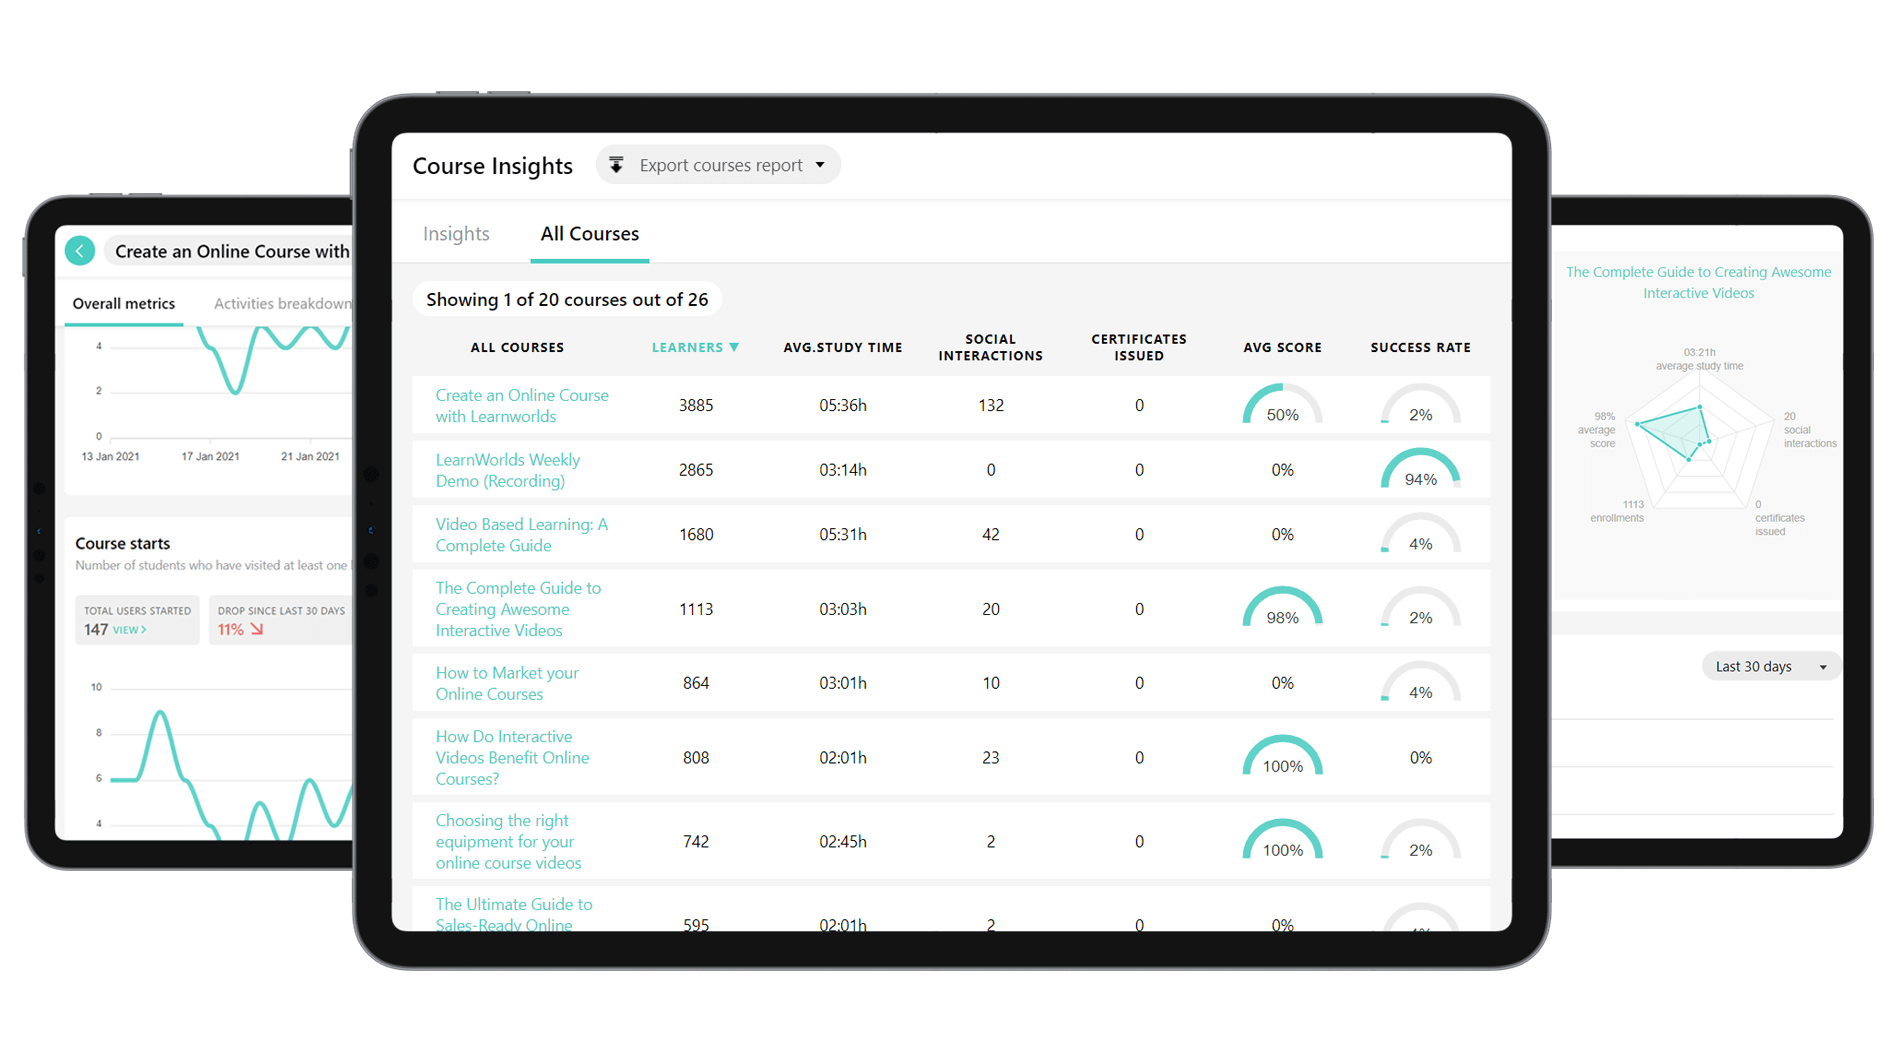Viewport: 1900px width, 1062px height.
Task: Open the Overall metrics tab on left tablet
Action: [124, 304]
